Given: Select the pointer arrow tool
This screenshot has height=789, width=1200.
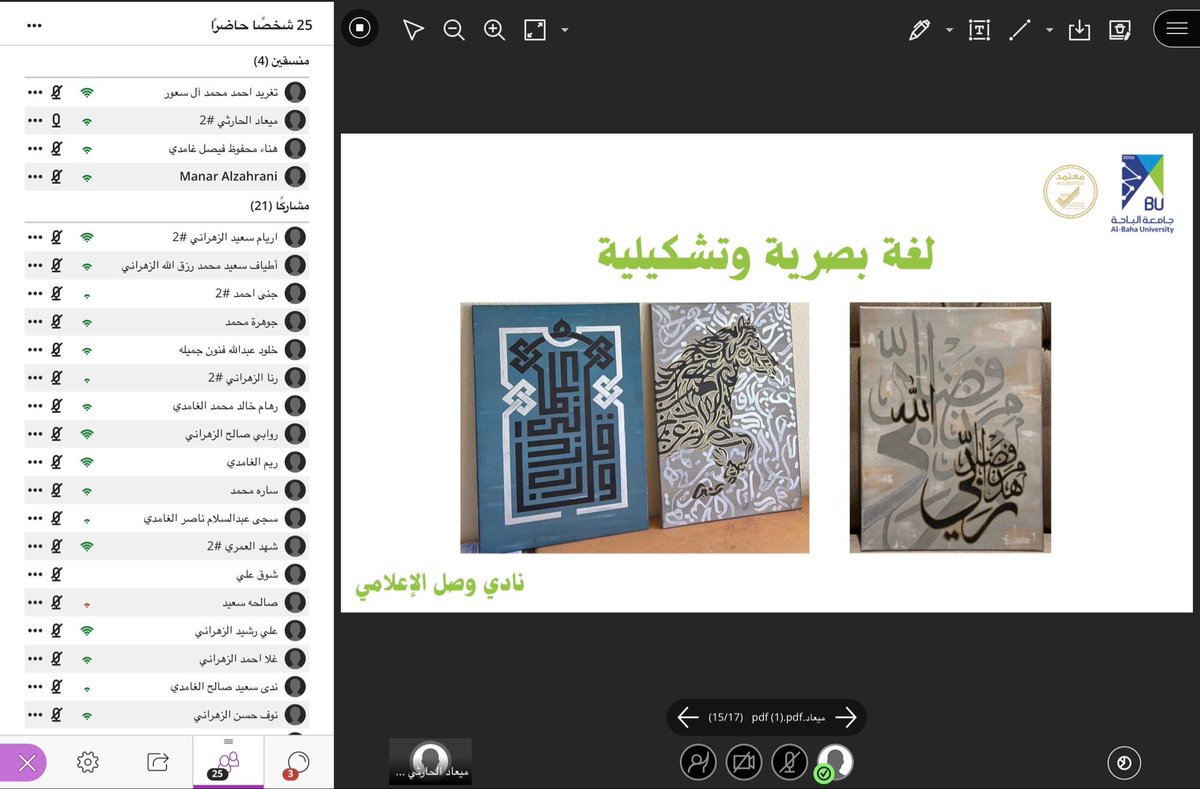Looking at the screenshot, I should click(413, 30).
